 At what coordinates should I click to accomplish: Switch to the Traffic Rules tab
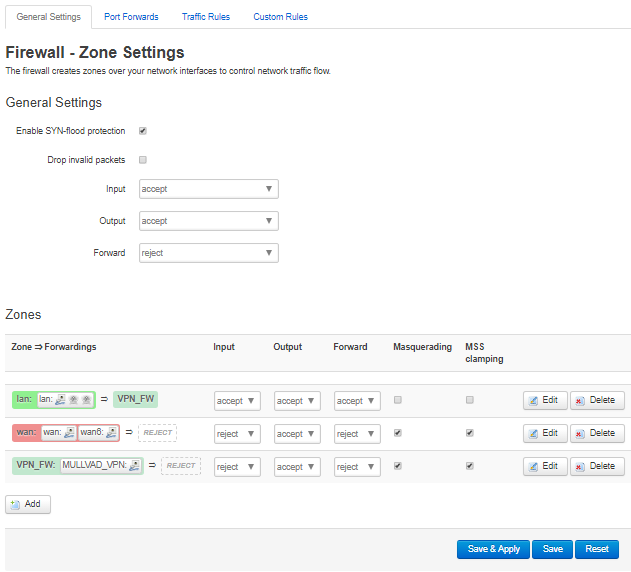(206, 17)
